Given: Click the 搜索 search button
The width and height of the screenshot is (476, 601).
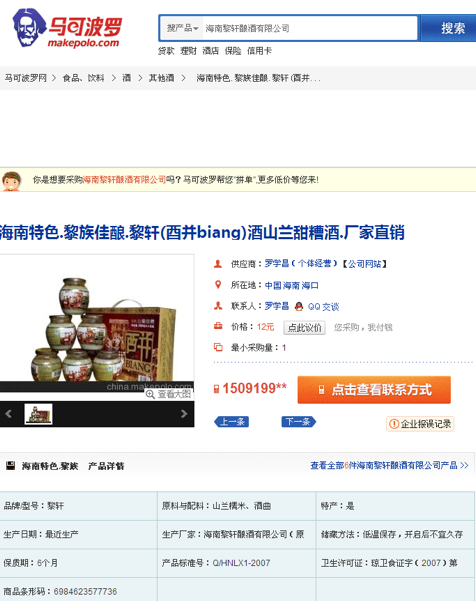Looking at the screenshot, I should [449, 28].
